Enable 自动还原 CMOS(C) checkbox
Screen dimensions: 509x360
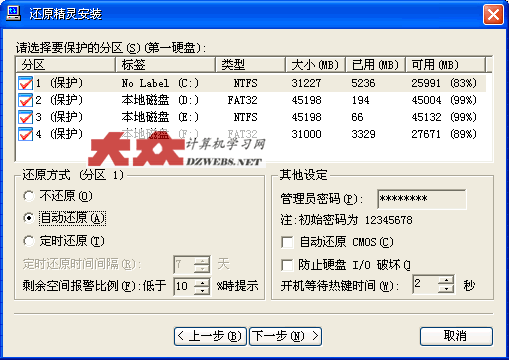click(x=287, y=242)
